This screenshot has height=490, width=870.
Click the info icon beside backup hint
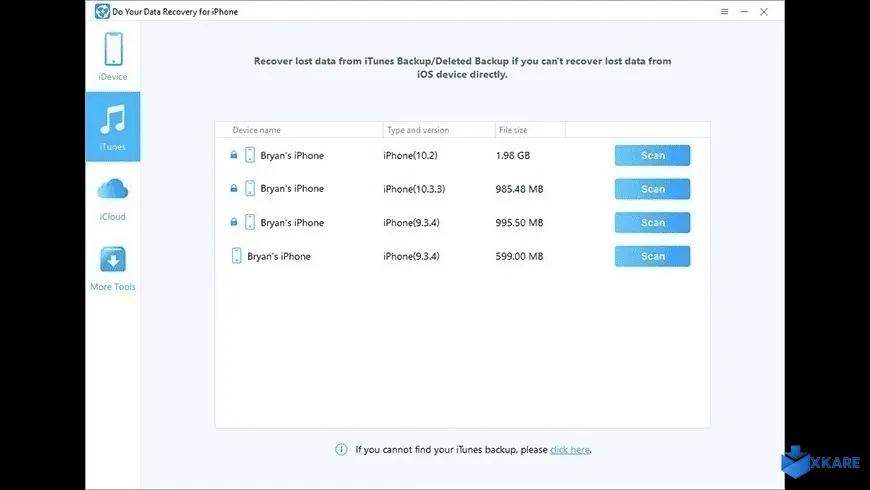(x=341, y=449)
